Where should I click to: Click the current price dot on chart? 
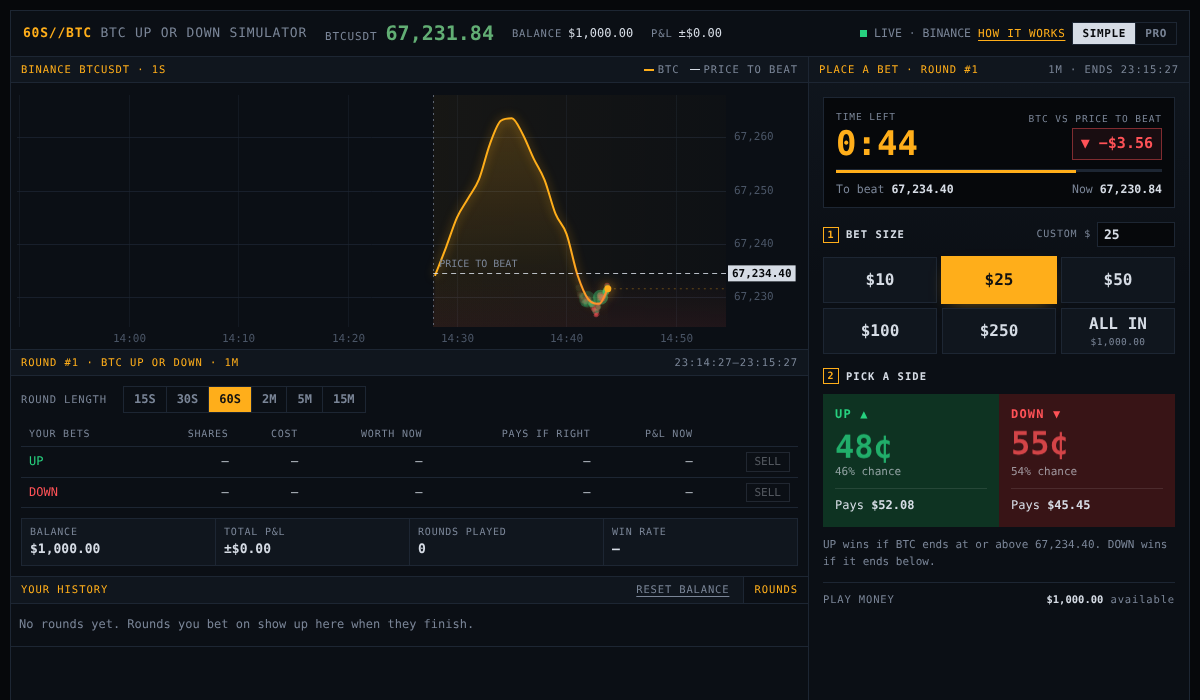(x=607, y=288)
